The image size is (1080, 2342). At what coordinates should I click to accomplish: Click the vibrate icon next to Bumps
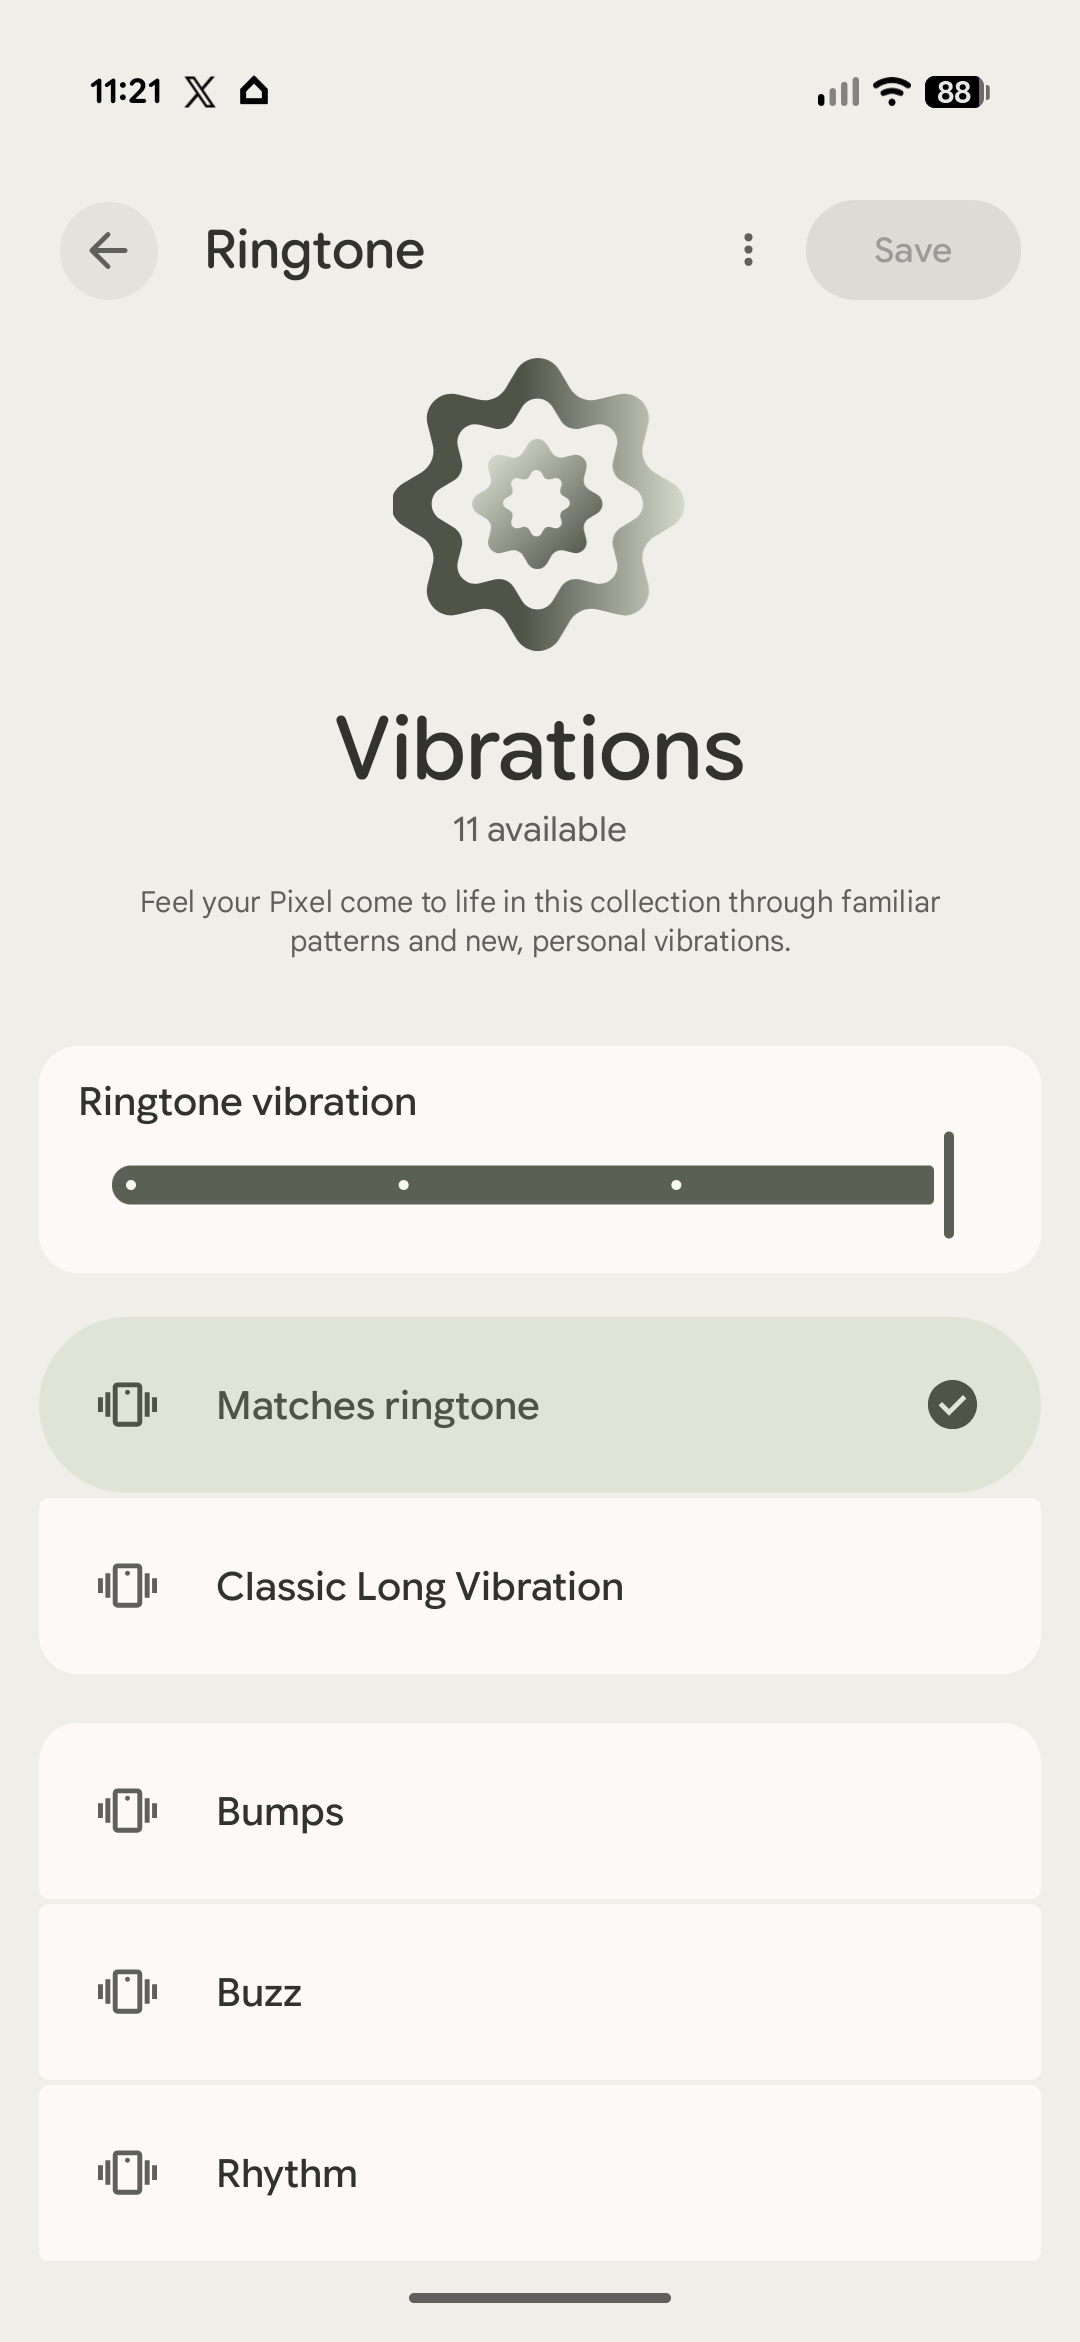pyautogui.click(x=128, y=1811)
